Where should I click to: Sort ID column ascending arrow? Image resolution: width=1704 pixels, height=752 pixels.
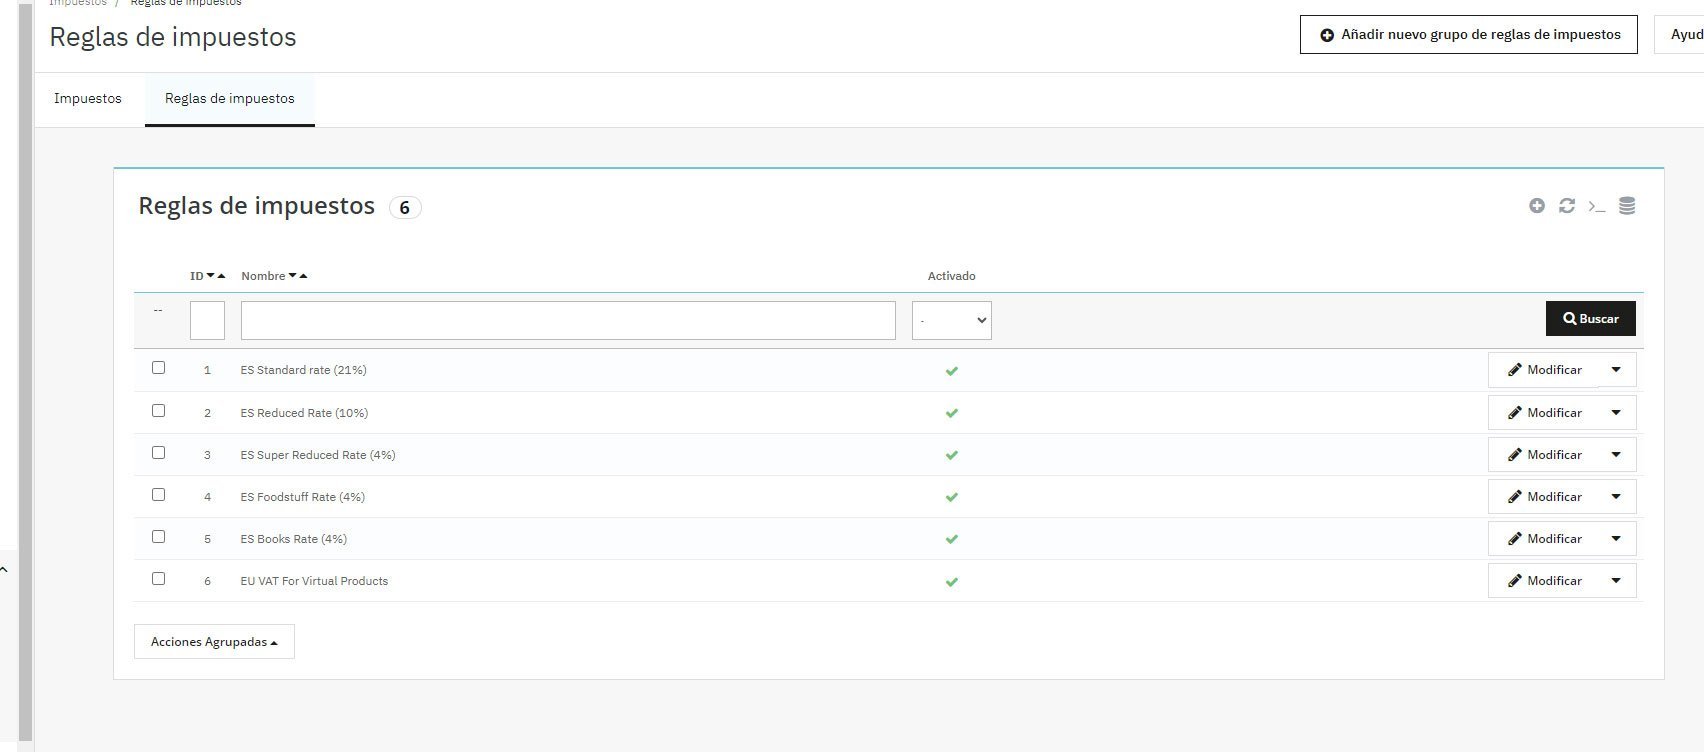(x=221, y=276)
